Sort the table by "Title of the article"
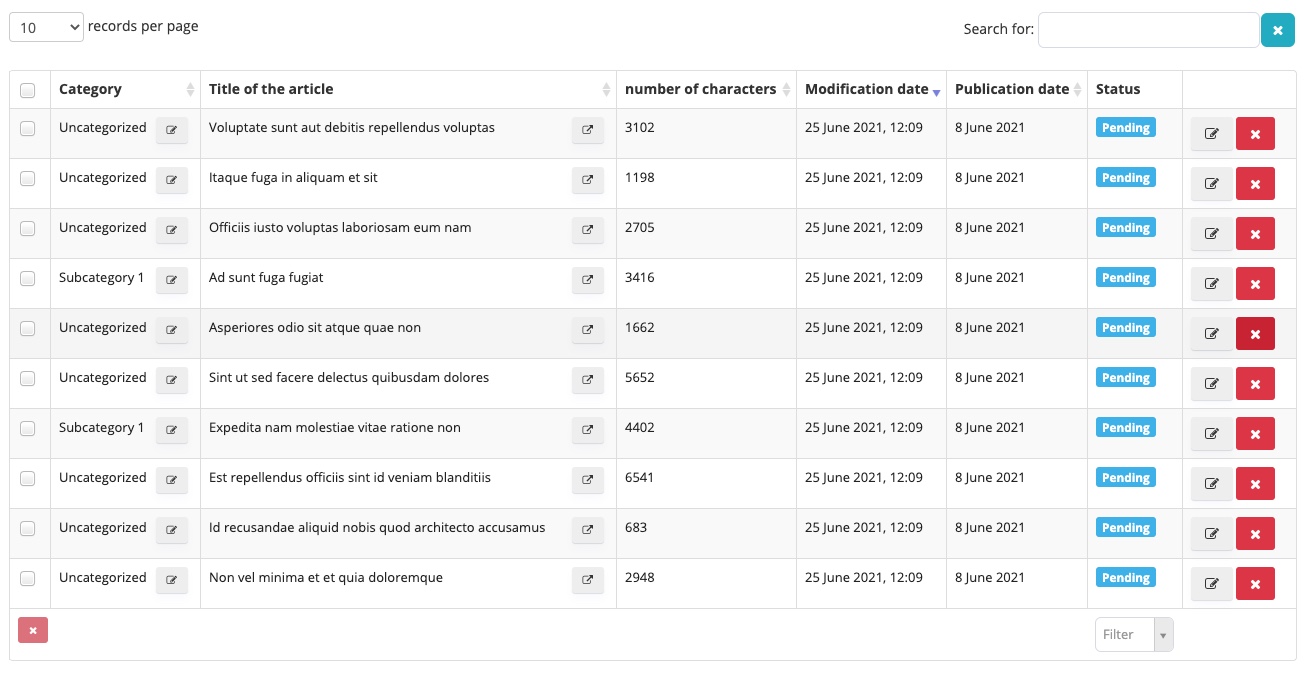Image resolution: width=1316 pixels, height=673 pixels. click(x=608, y=89)
